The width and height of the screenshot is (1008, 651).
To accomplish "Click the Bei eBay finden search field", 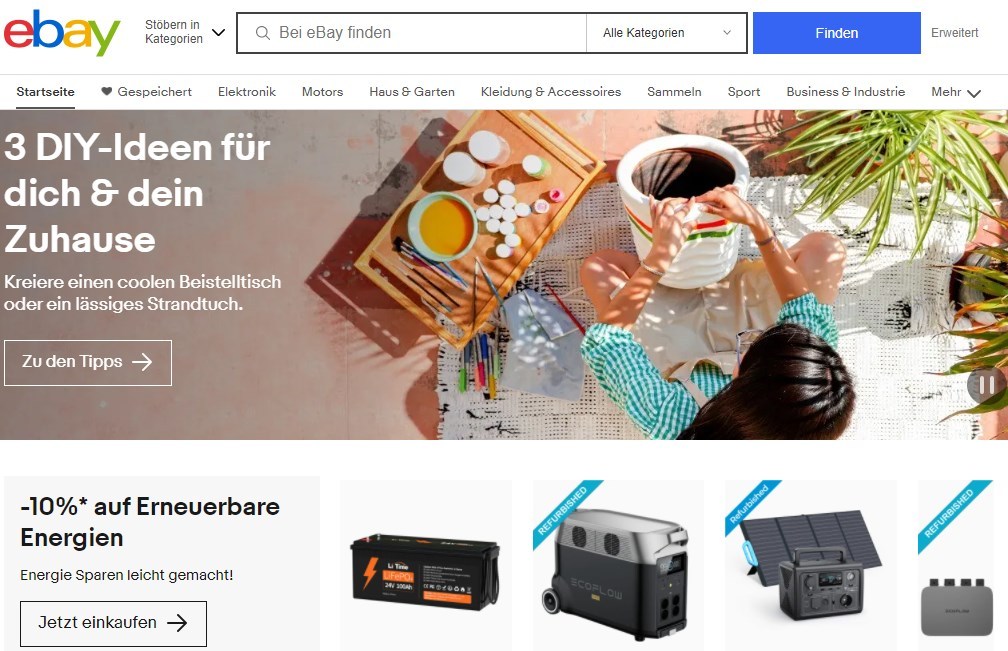I will tap(411, 33).
